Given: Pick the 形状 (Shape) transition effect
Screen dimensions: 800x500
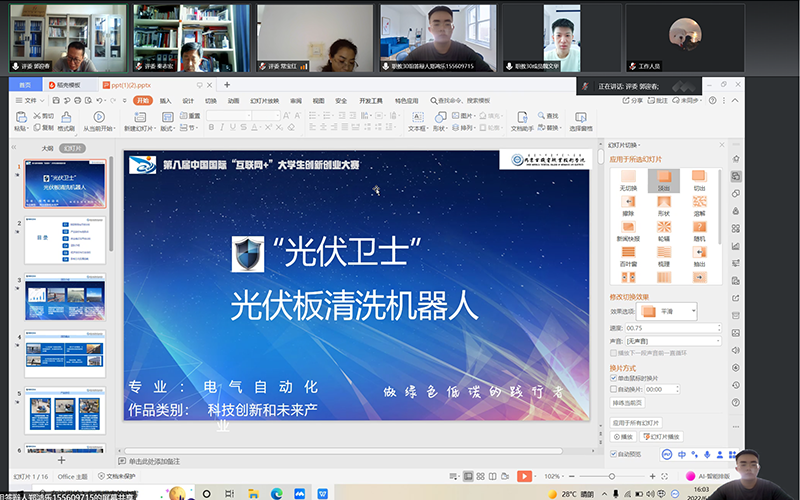Looking at the screenshot, I should click(664, 207).
